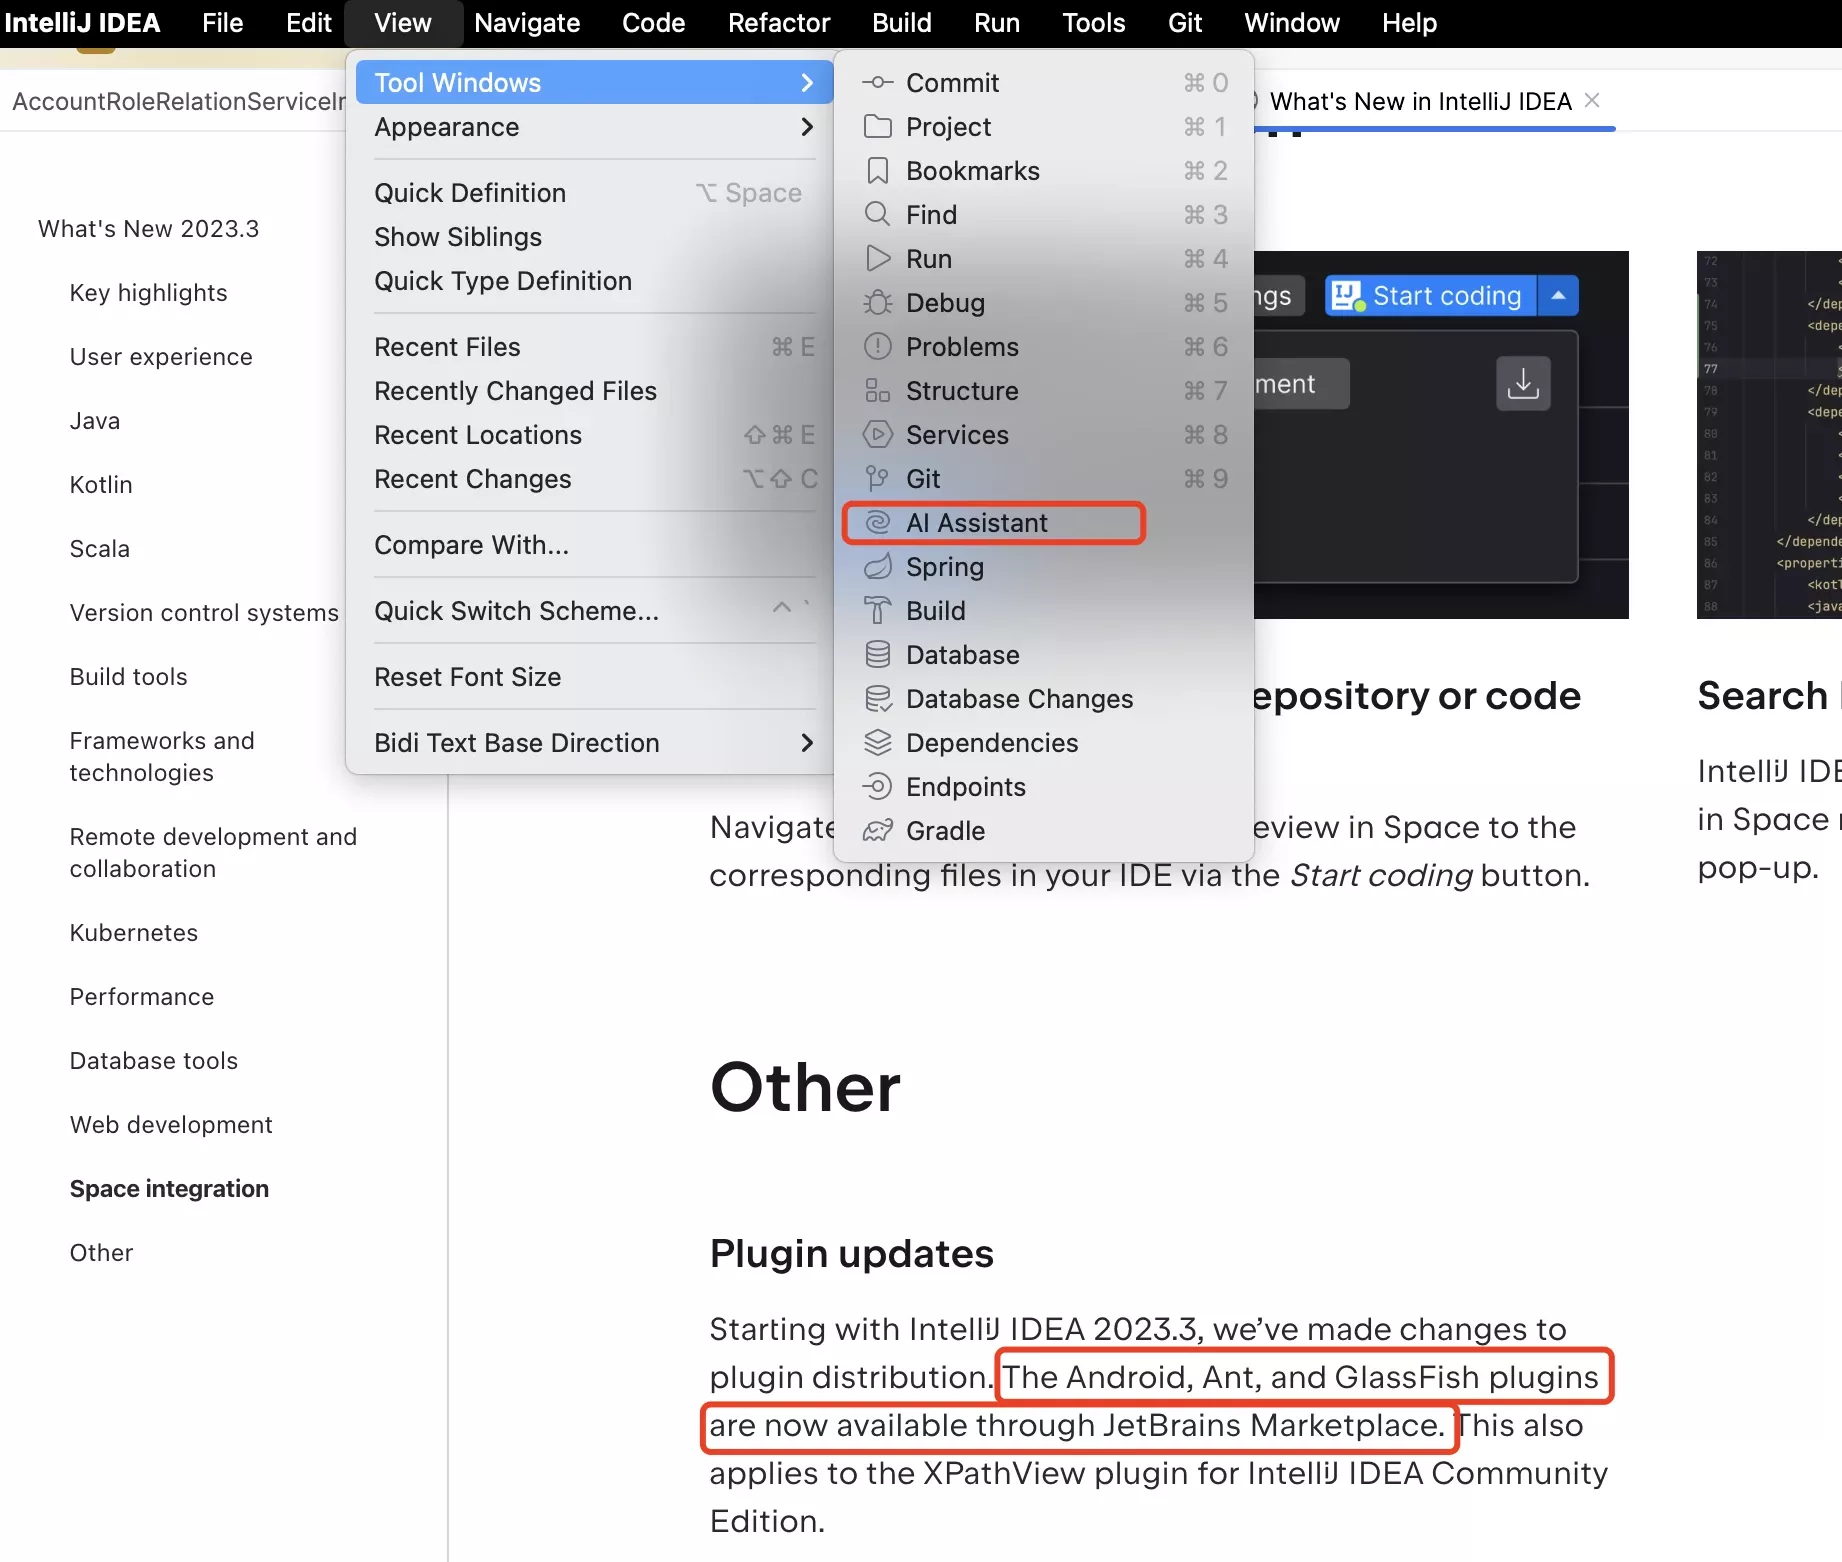Click the Services icon
The width and height of the screenshot is (1842, 1562).
877,435
